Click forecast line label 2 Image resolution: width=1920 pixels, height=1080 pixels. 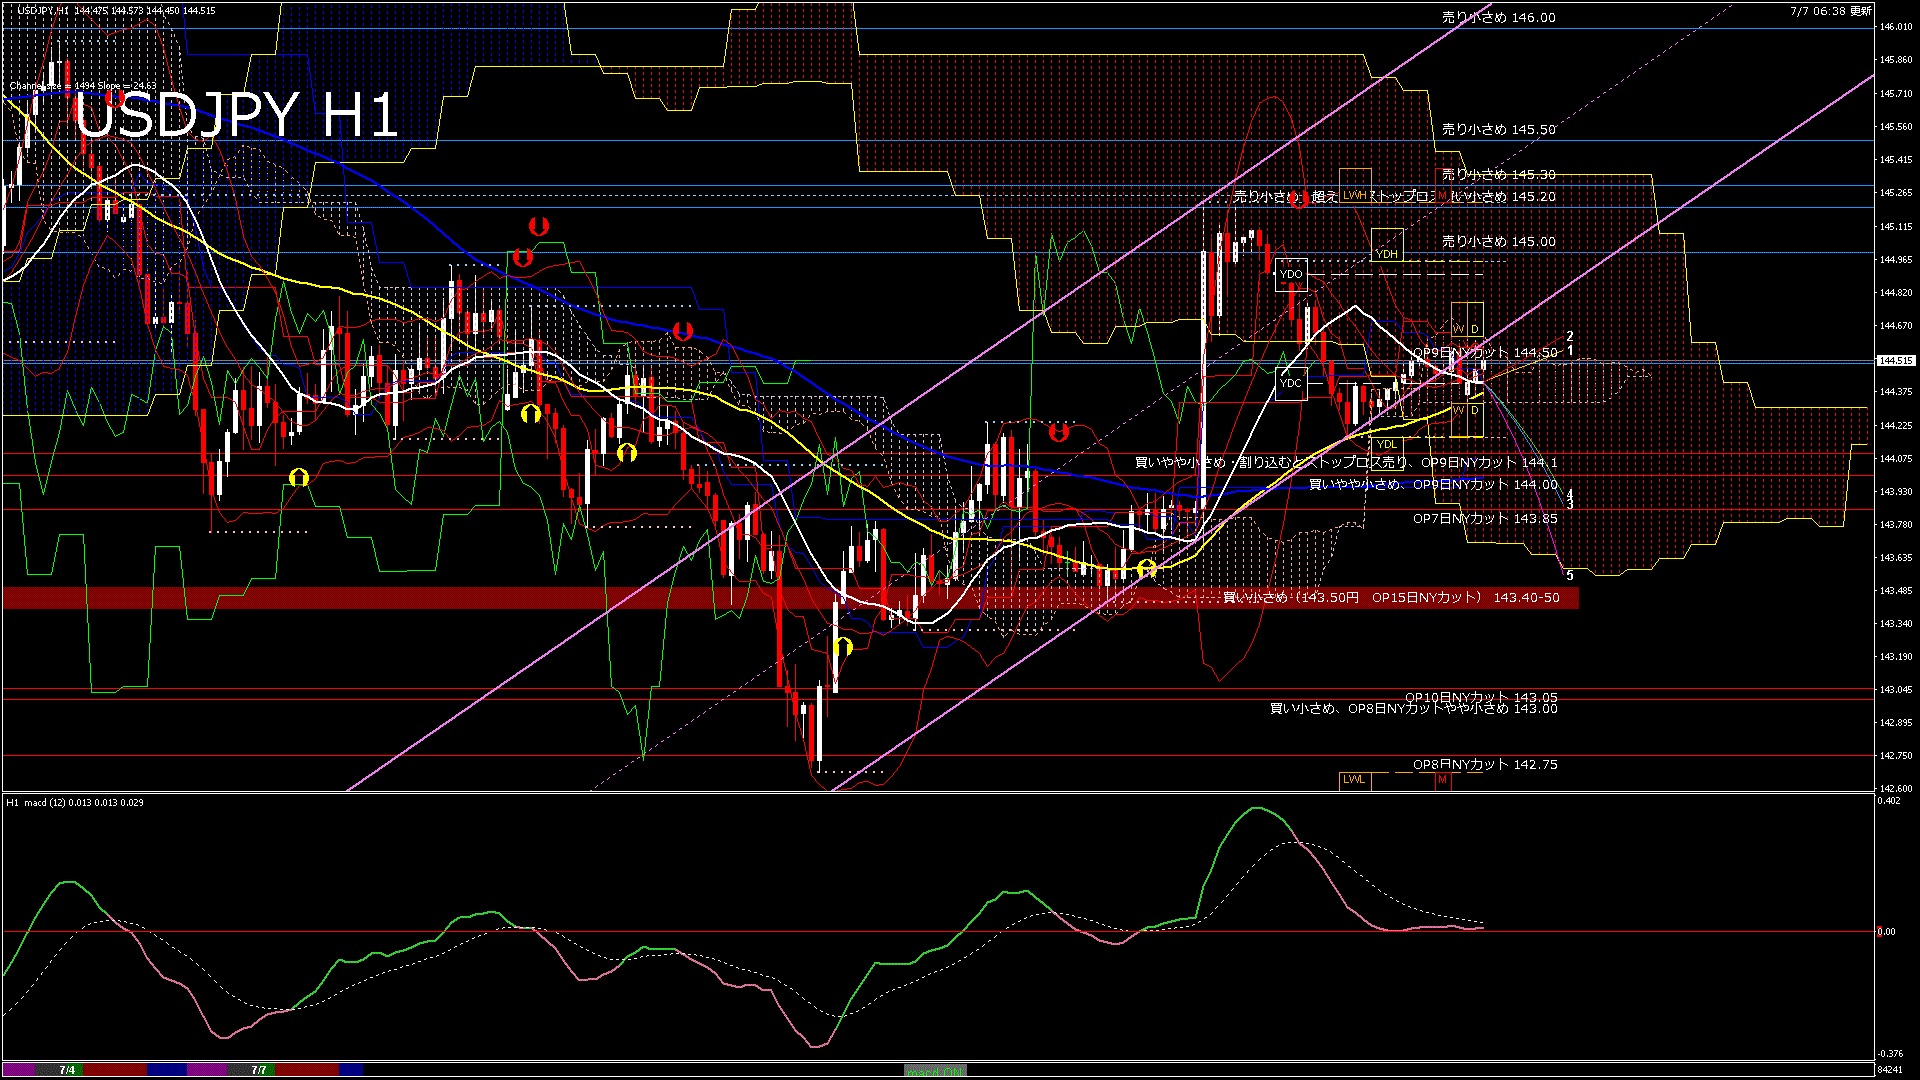click(x=1570, y=337)
